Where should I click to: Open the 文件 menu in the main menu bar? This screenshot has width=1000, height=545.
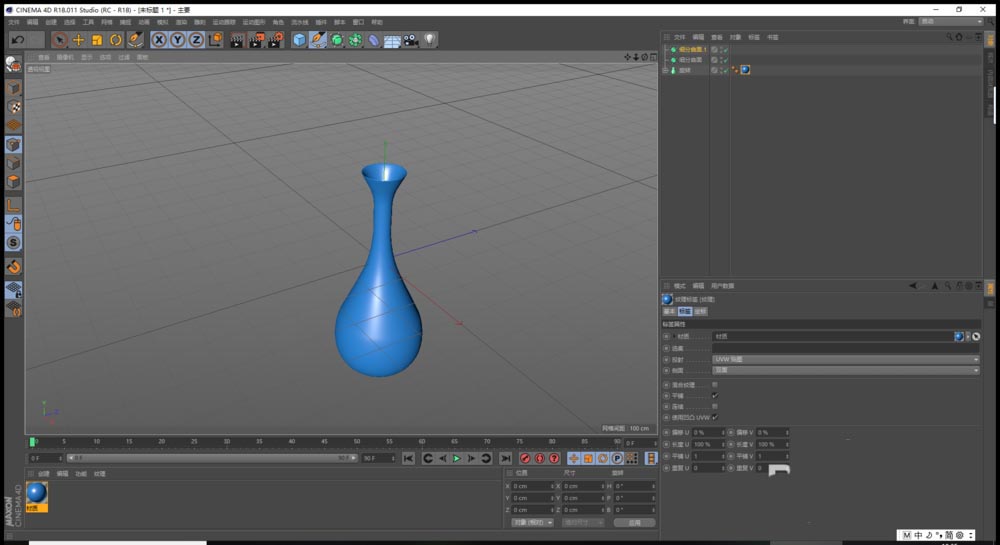[14, 21]
